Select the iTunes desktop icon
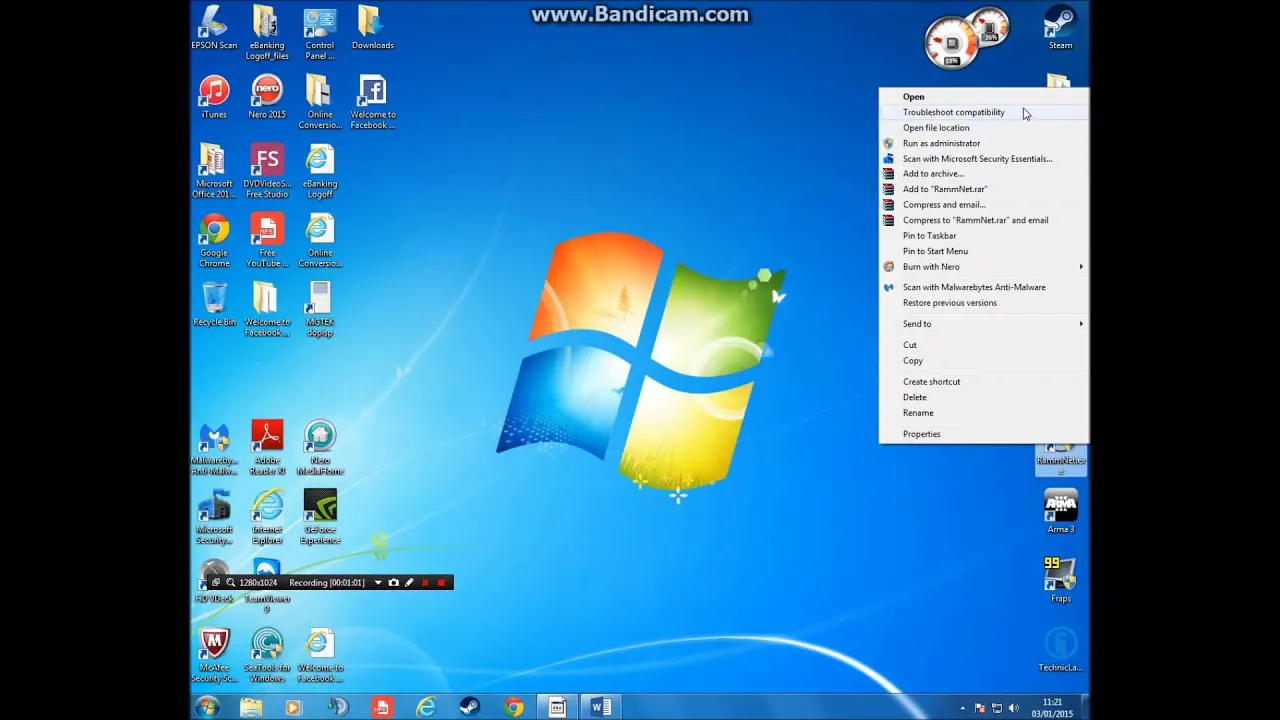This screenshot has width=1280, height=720. pos(214,97)
